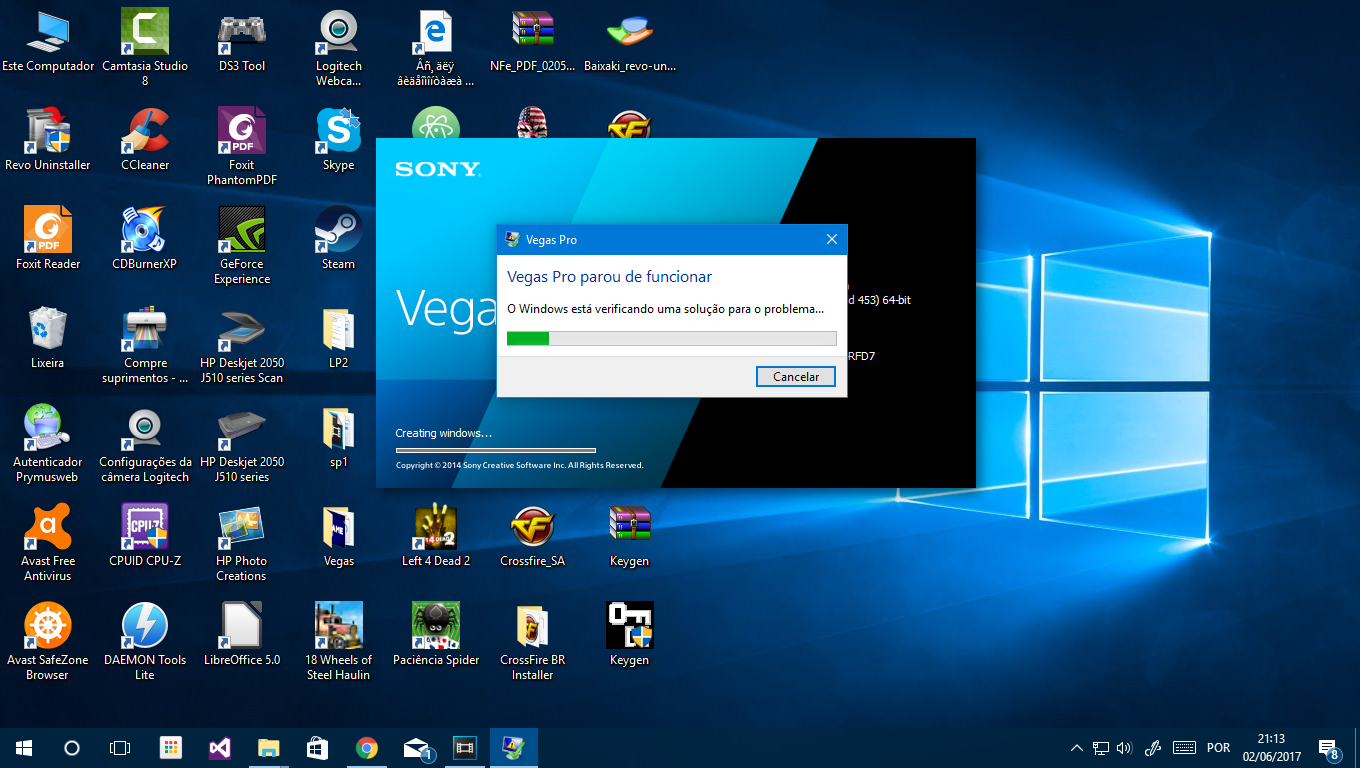Open CrossFire BR Installer folder
The image size is (1360, 768).
tap(533, 642)
